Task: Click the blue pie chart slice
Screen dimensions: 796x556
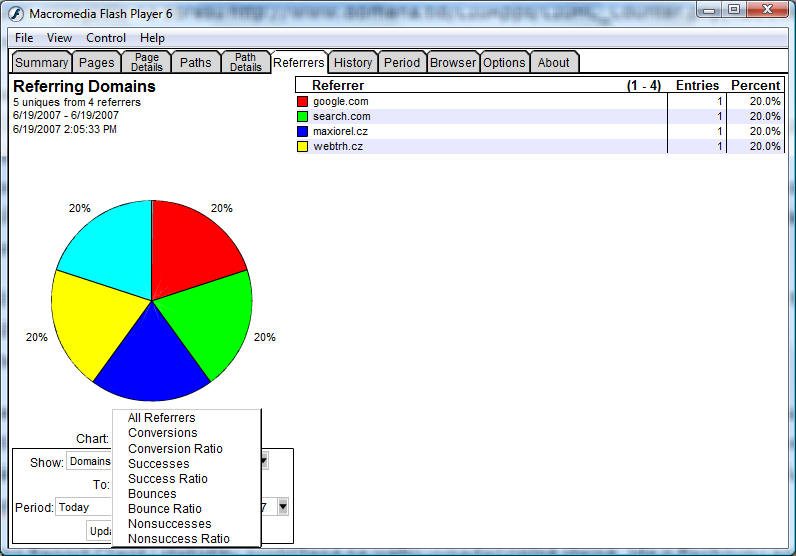Action: pyautogui.click(x=152, y=363)
